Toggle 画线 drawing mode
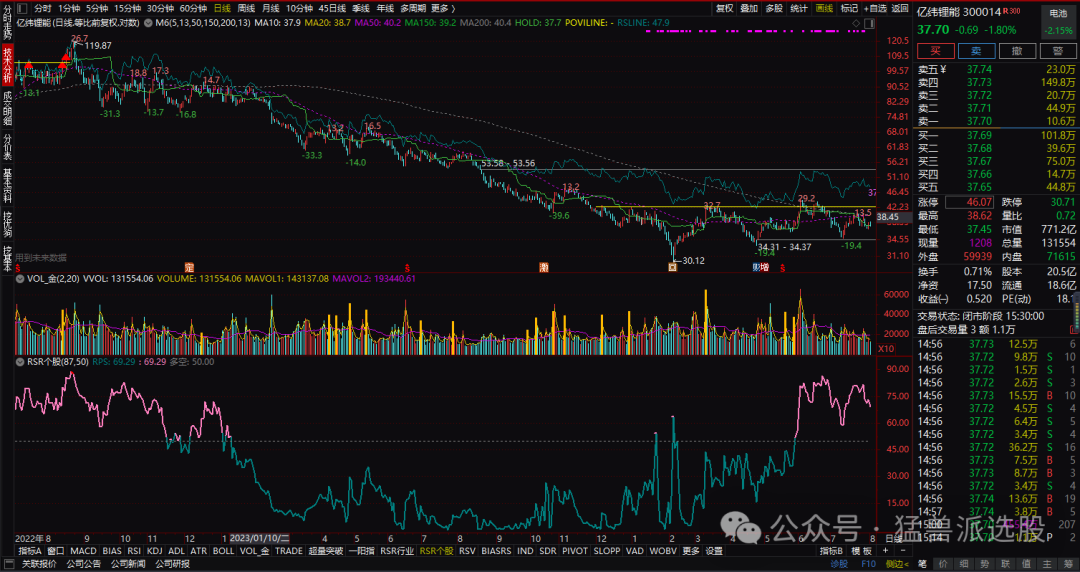Screen dimensions: 1080x572 pos(824,8)
